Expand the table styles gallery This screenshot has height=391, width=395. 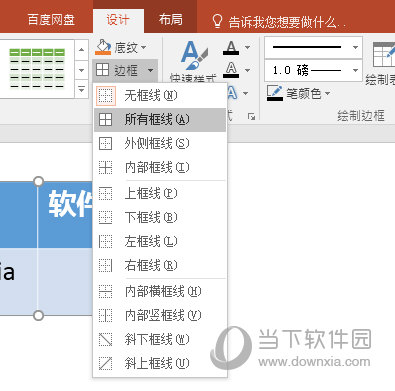tap(82, 90)
